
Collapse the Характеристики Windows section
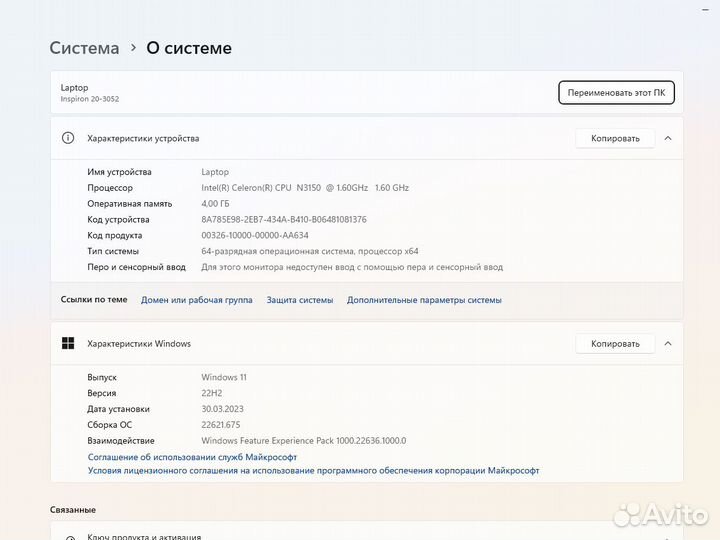click(668, 343)
